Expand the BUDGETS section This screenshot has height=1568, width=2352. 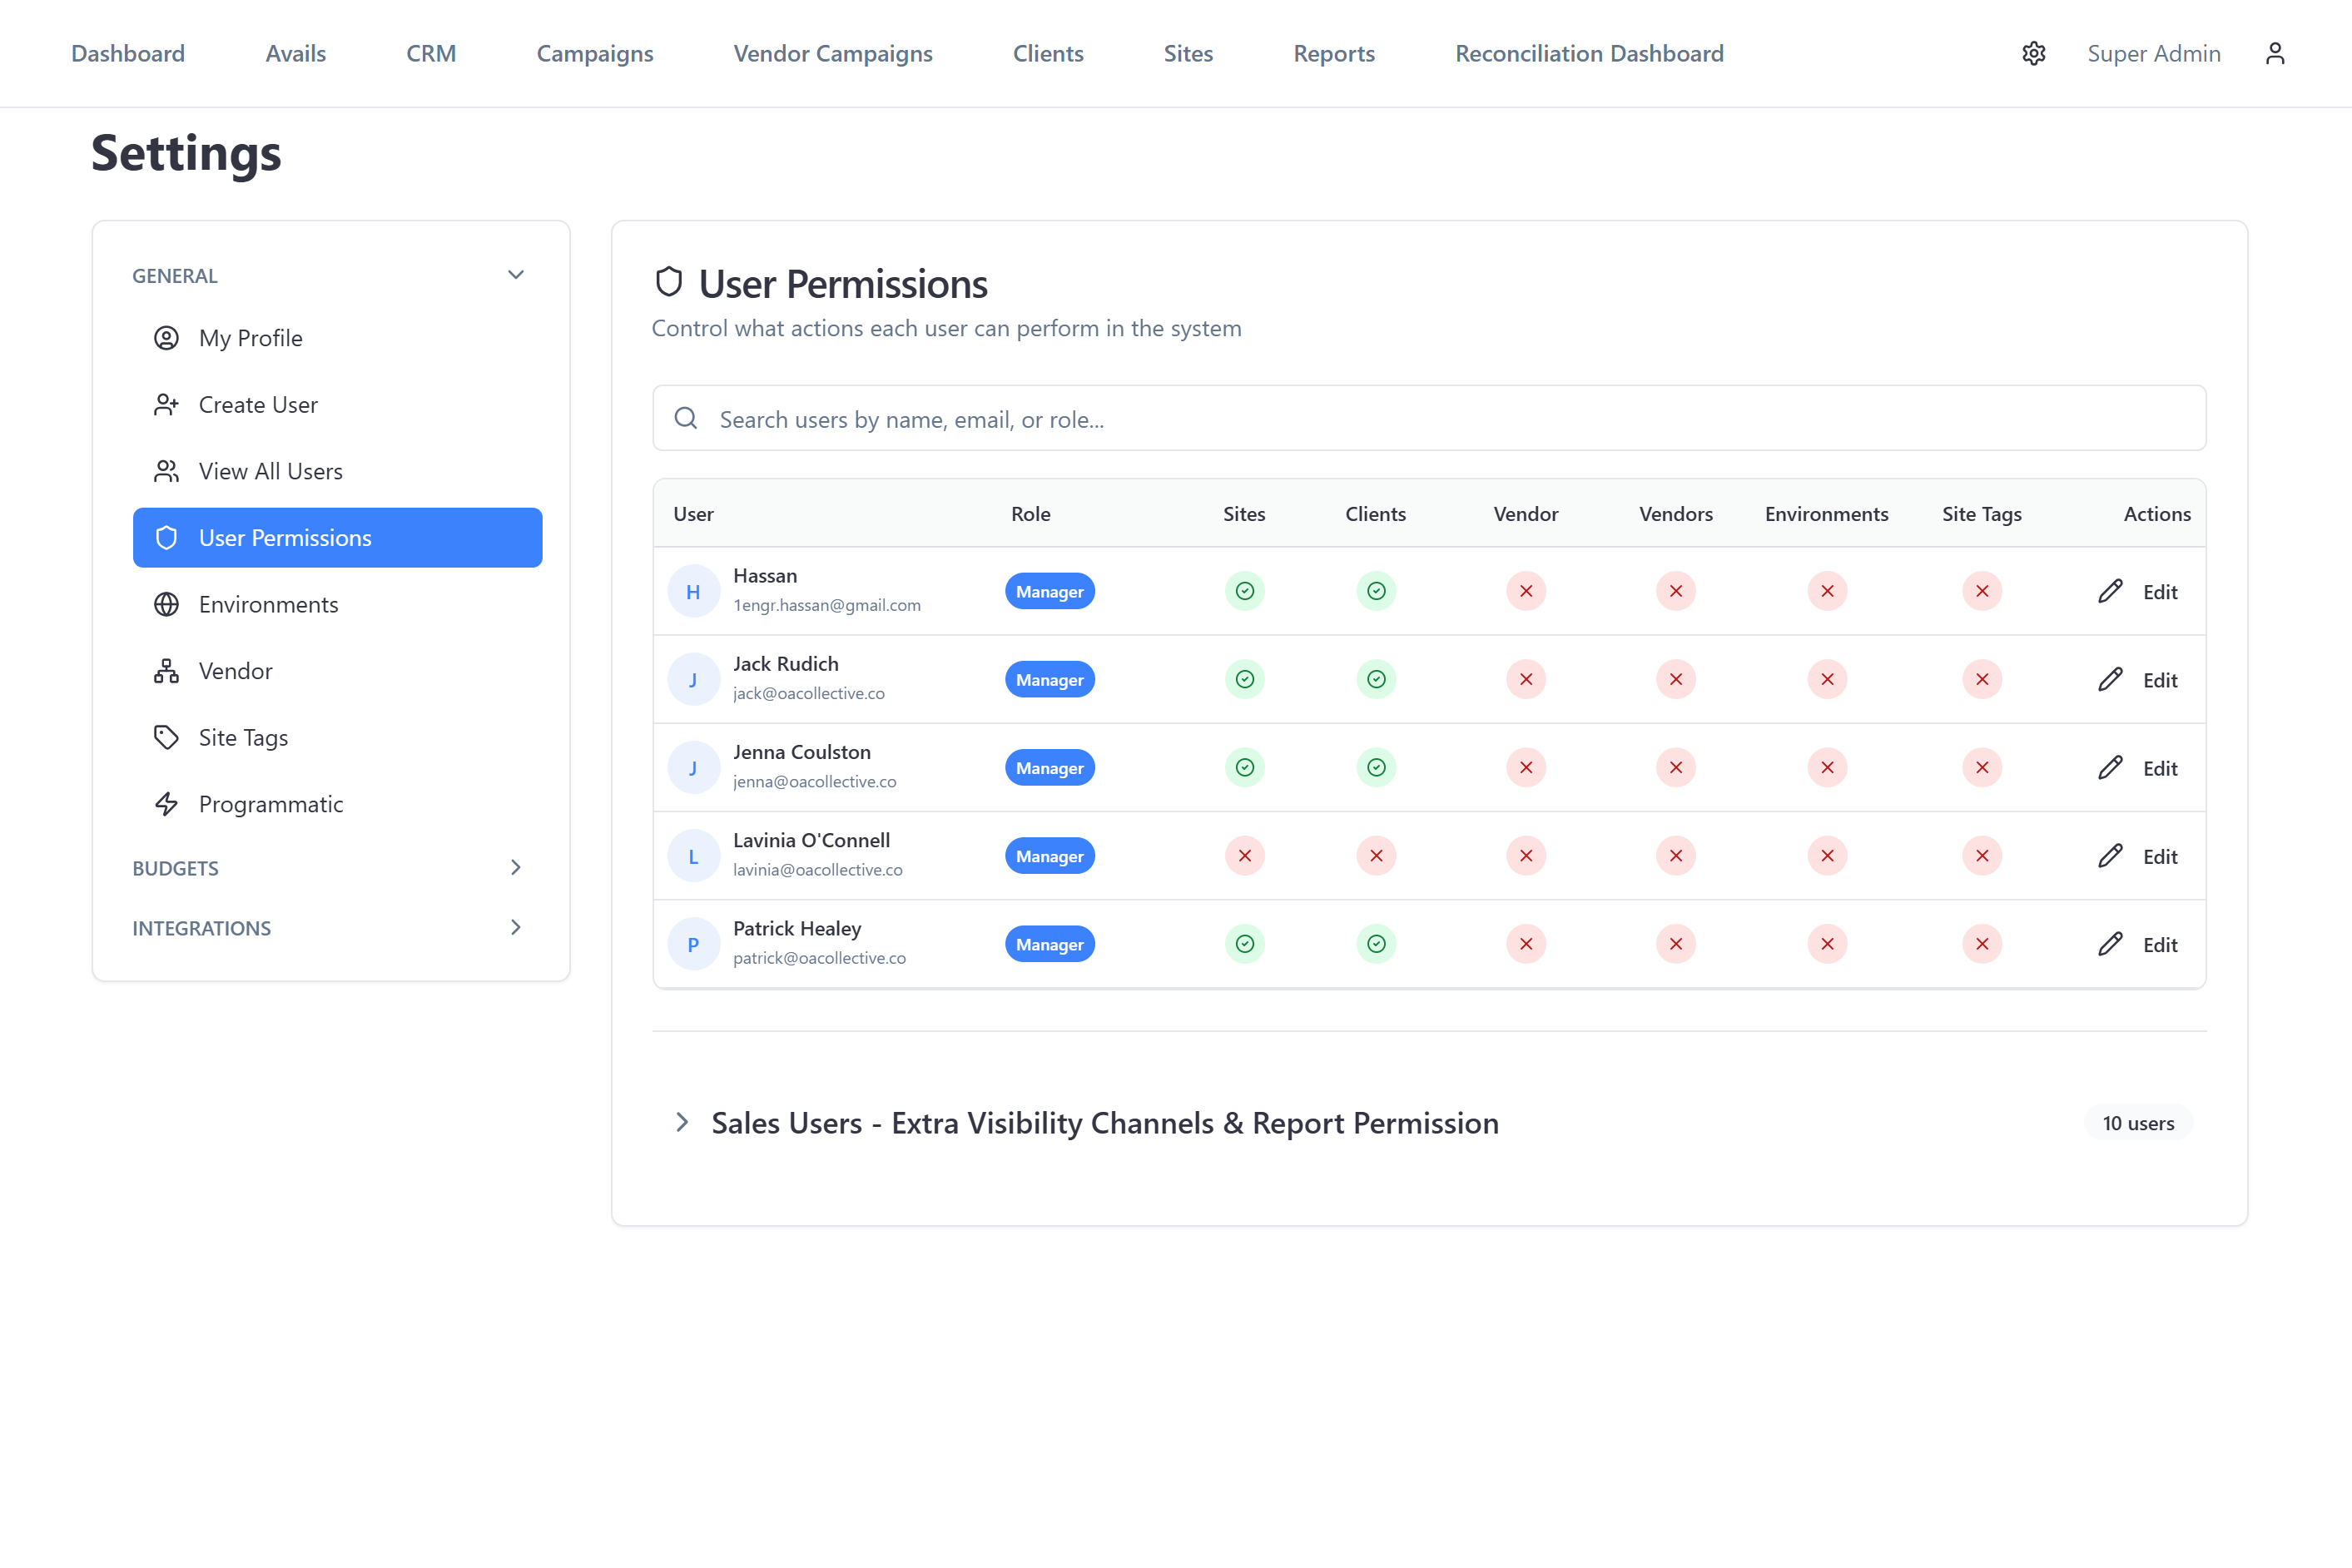click(x=515, y=867)
